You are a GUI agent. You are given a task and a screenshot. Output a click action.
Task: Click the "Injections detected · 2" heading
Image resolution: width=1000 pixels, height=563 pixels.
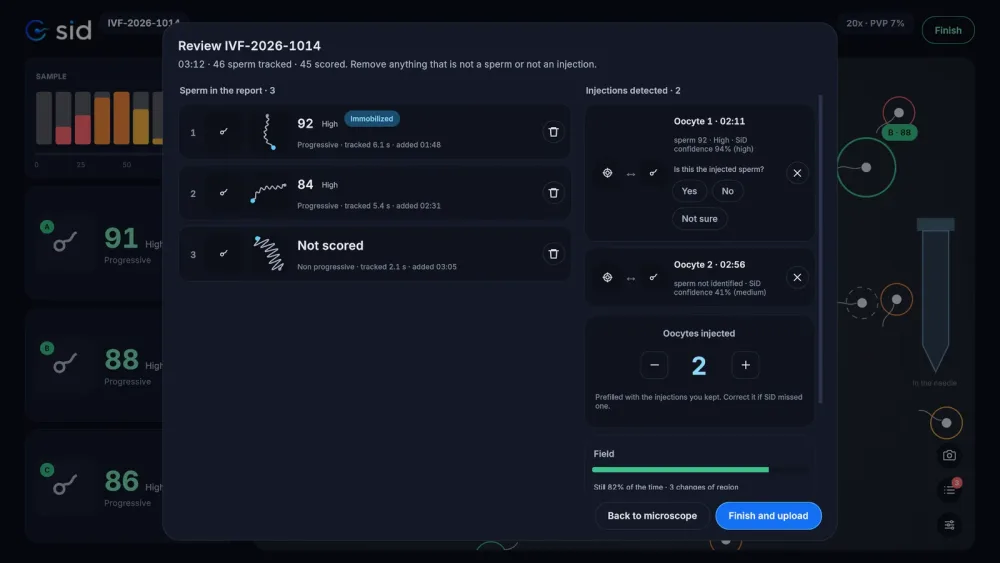click(x=633, y=91)
